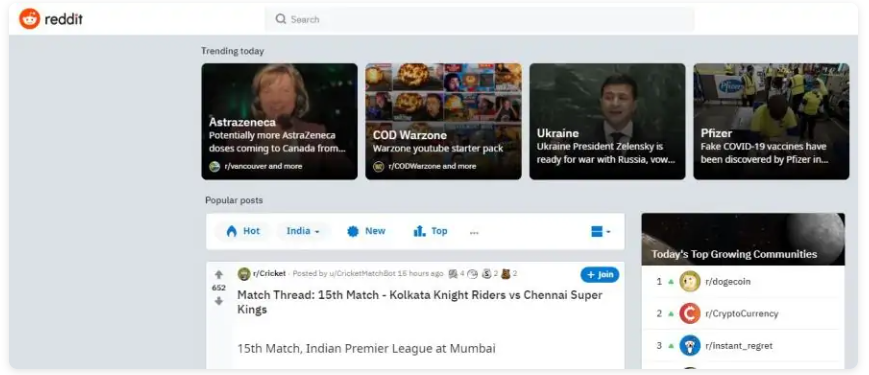Click the search magnifier icon
869x375 pixels.
click(x=281, y=19)
